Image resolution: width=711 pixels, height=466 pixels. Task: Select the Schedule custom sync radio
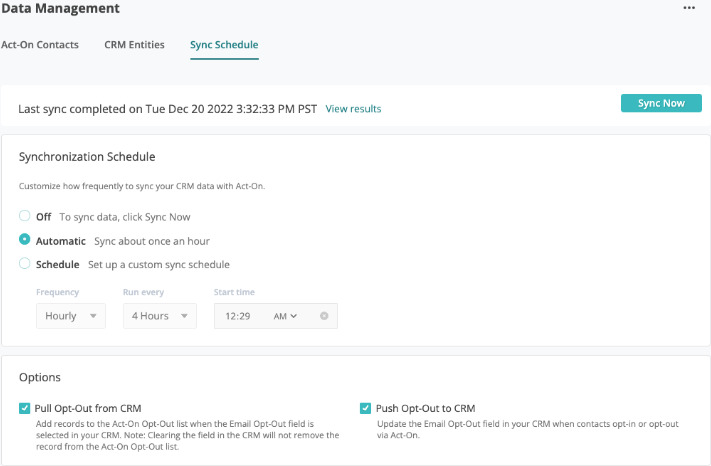coord(24,263)
